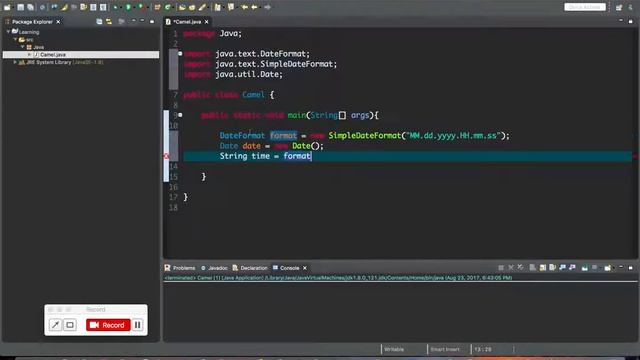The width and height of the screenshot is (640, 360).
Task: Click the Open Perspective icon
Action: pos(619,7)
